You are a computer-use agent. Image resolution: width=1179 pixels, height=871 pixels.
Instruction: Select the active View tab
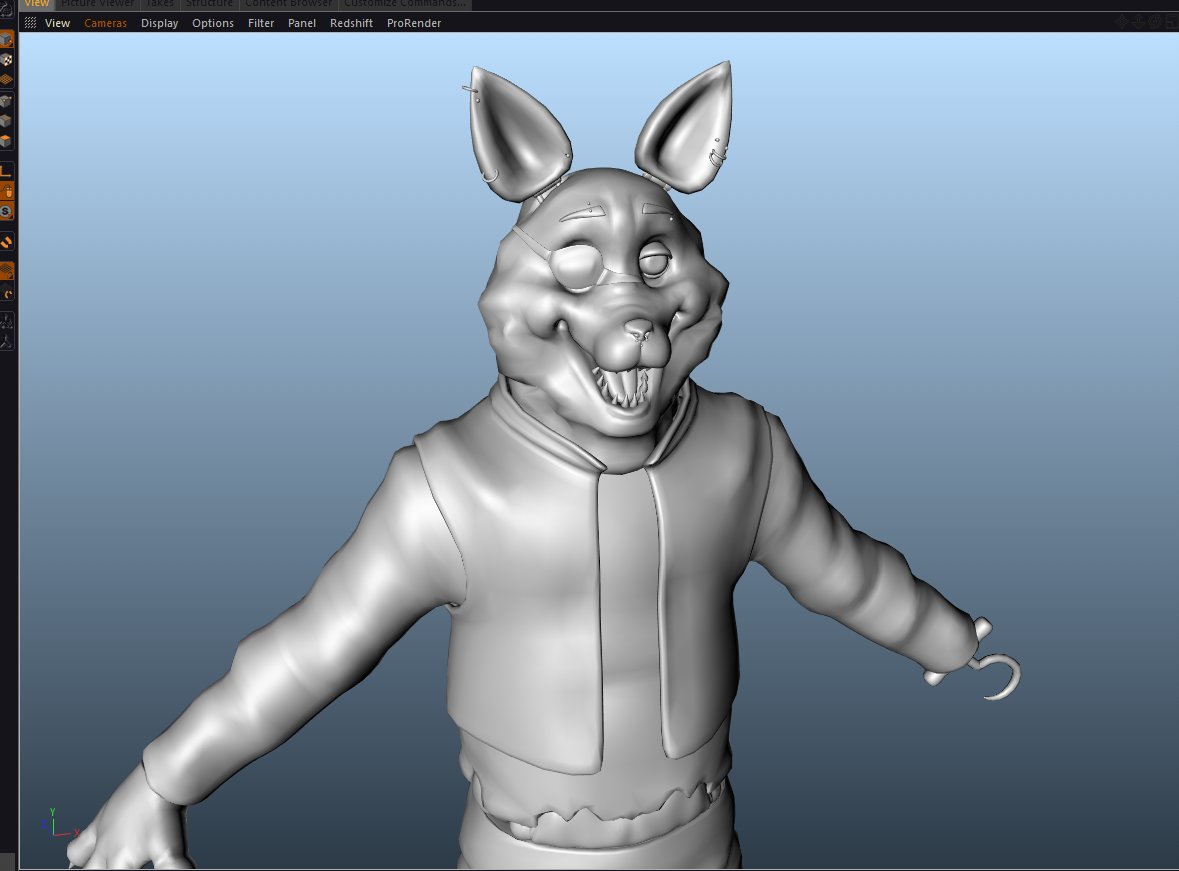coord(36,4)
